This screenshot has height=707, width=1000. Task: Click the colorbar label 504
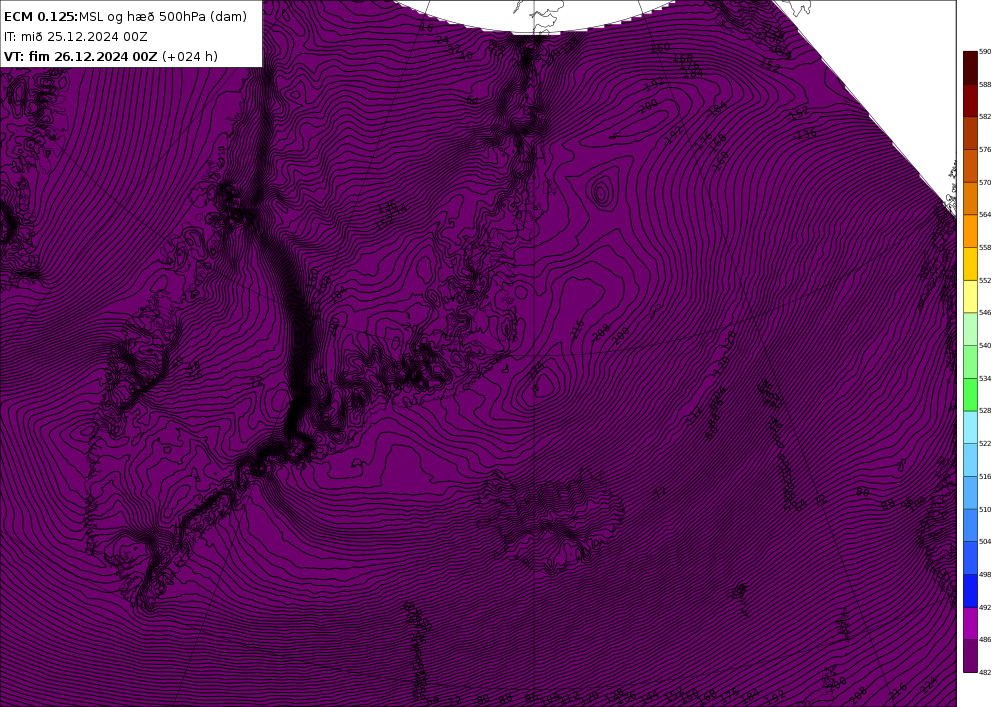click(x=985, y=542)
